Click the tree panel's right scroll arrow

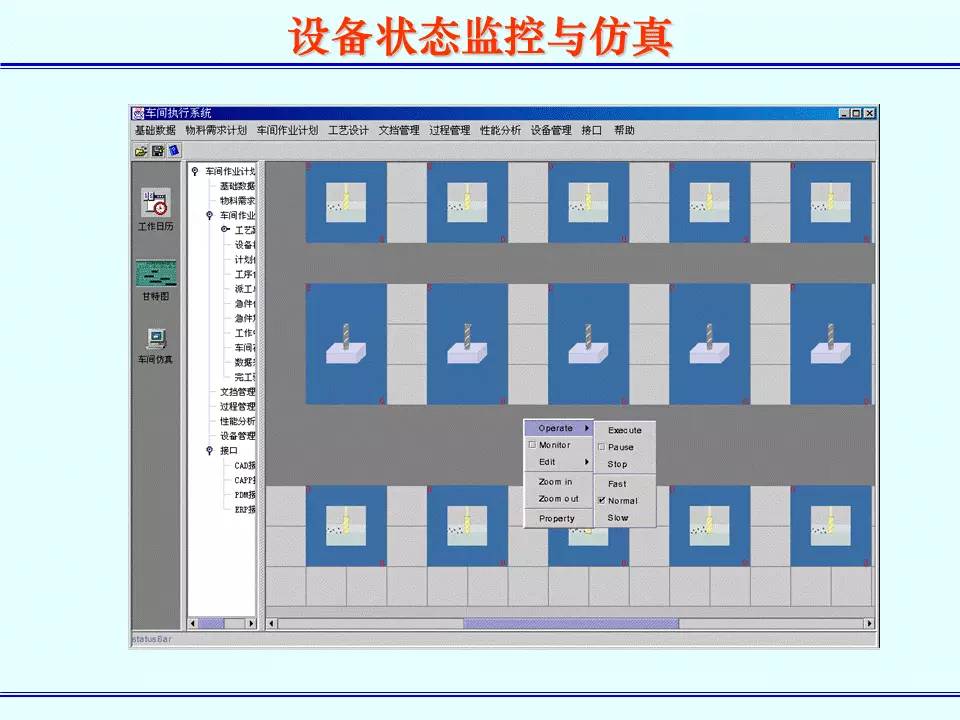(x=250, y=624)
